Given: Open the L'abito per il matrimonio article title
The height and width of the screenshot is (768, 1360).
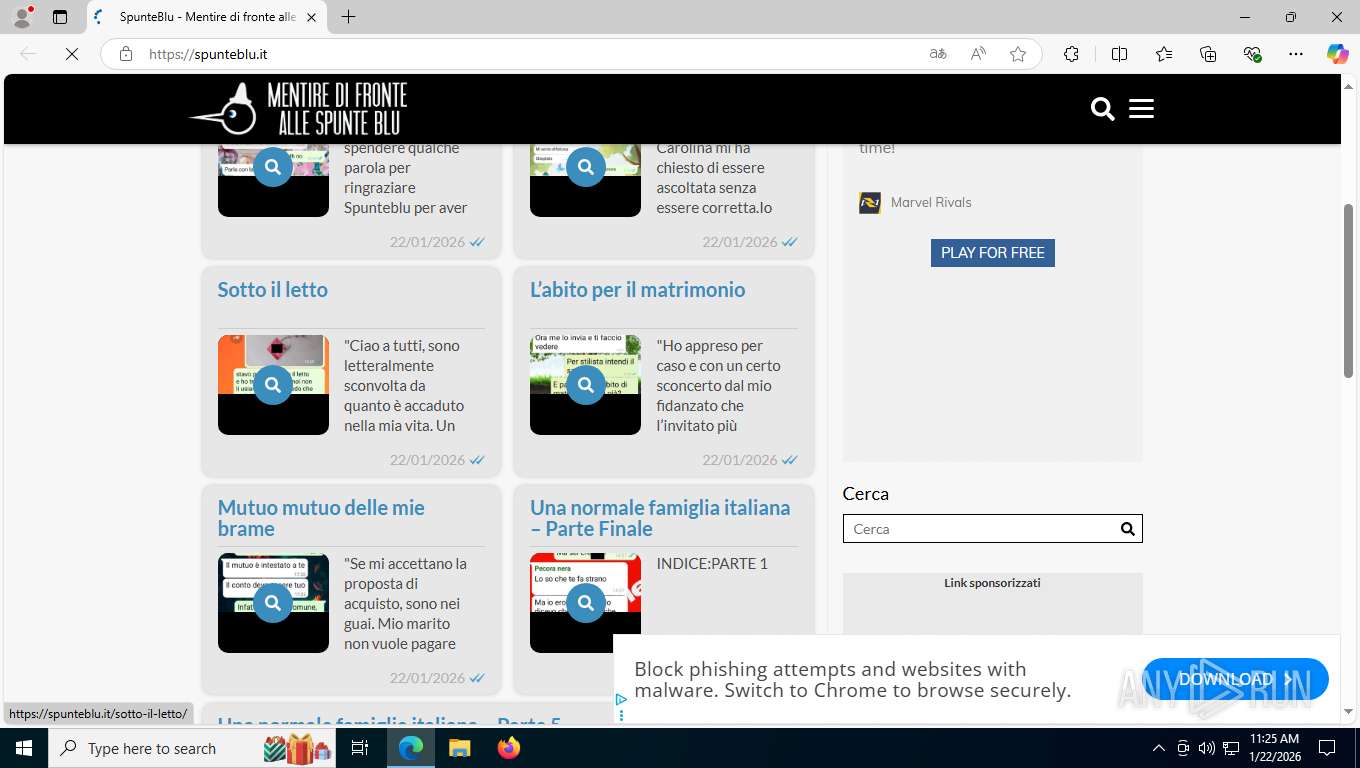Looking at the screenshot, I should pyautogui.click(x=637, y=289).
